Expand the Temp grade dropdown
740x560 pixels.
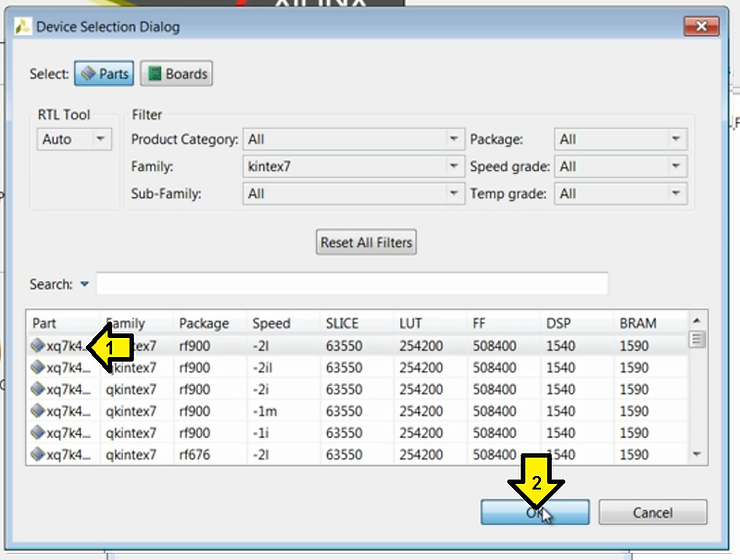pos(620,193)
